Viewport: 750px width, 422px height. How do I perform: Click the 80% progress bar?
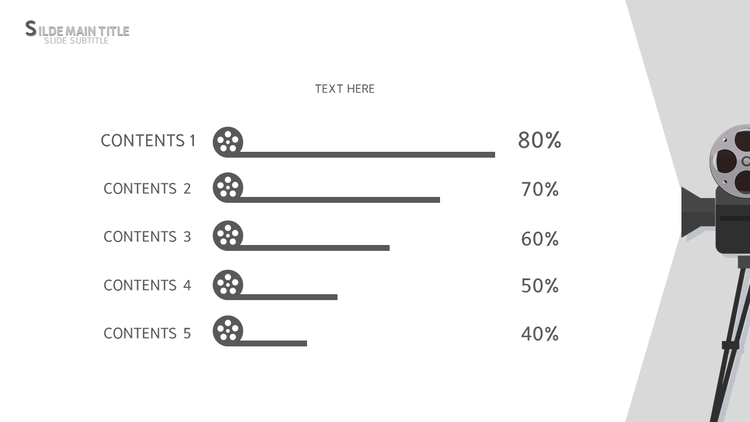[x=370, y=155]
